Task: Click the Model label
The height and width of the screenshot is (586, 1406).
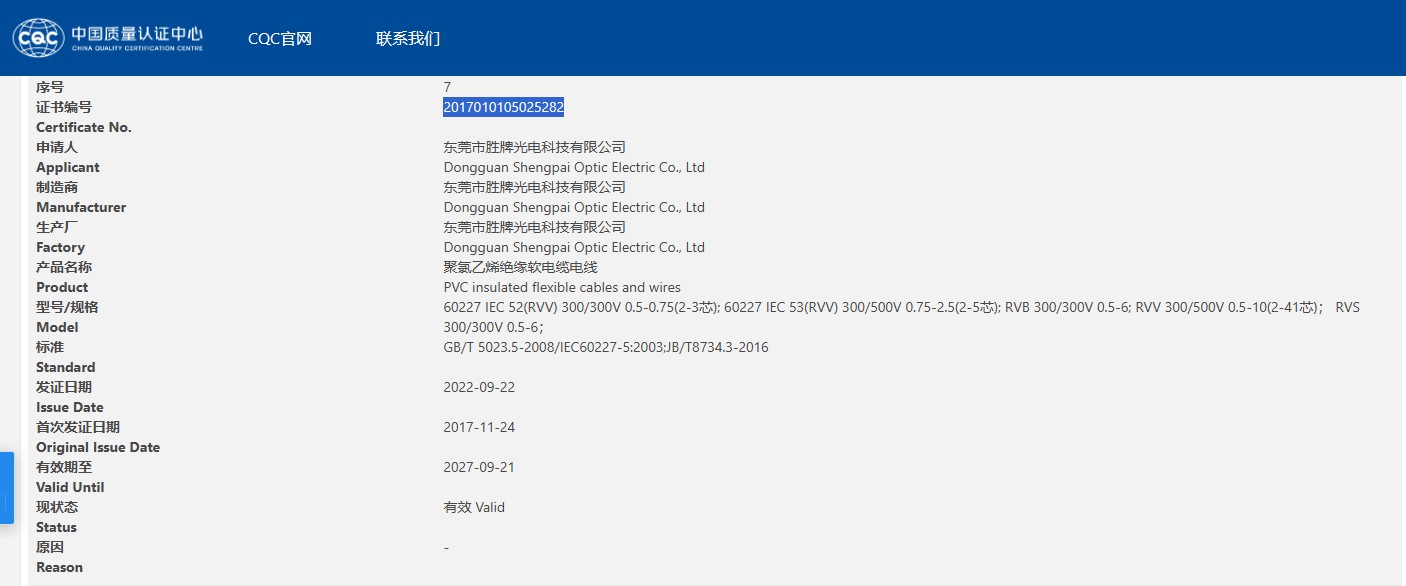Action: point(57,327)
